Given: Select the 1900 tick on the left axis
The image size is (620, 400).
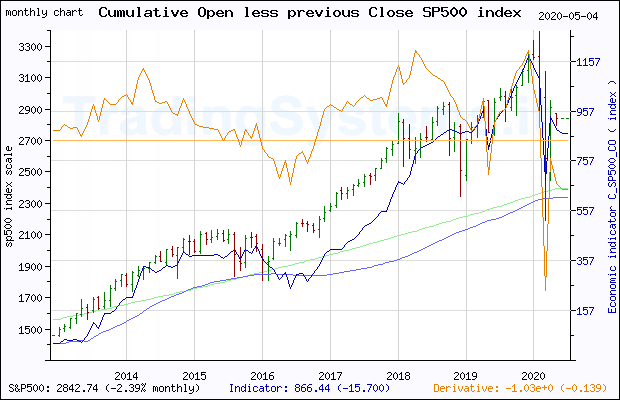Looking at the screenshot, I should tap(30, 267).
